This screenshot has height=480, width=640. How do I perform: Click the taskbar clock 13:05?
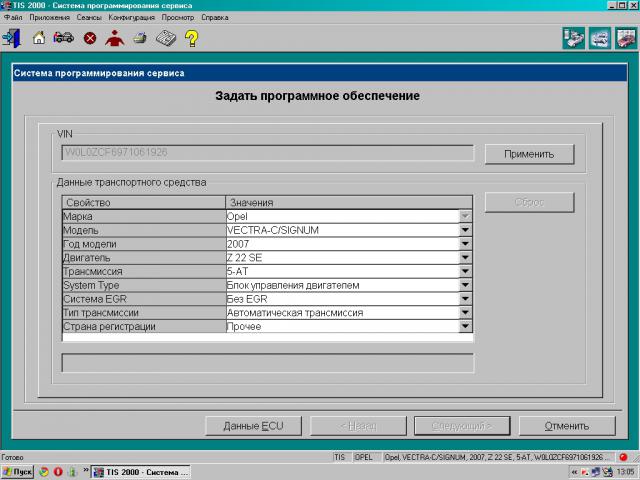(626, 472)
